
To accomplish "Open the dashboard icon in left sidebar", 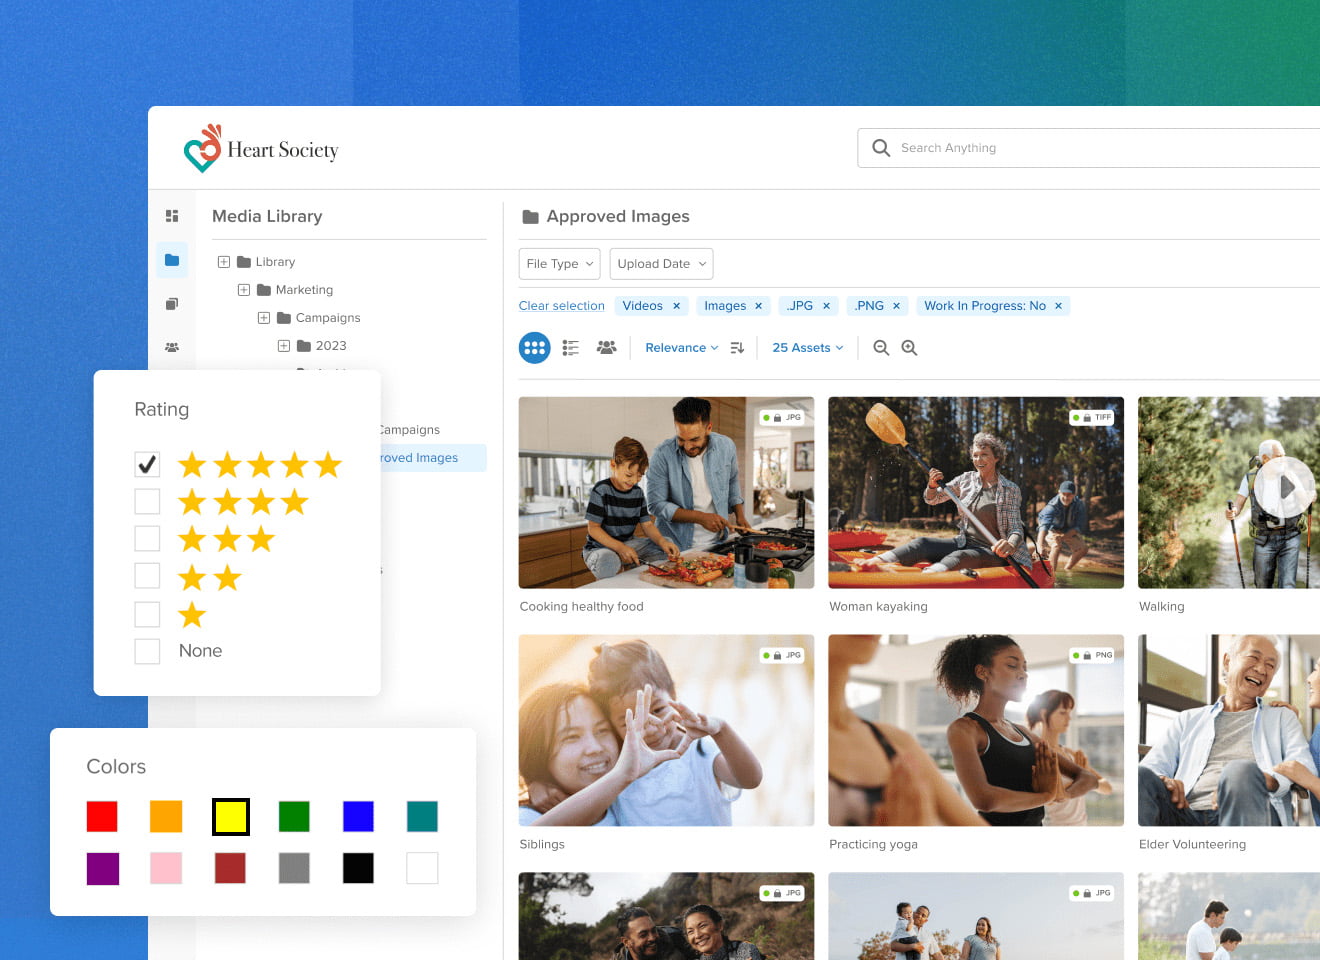I will (172, 216).
